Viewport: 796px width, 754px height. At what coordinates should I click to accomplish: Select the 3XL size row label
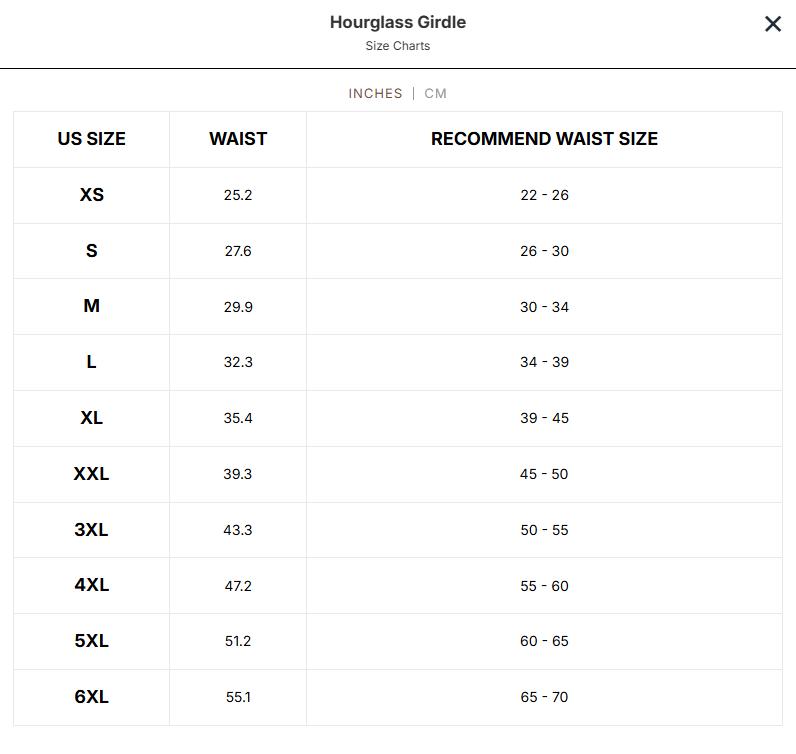(x=91, y=530)
